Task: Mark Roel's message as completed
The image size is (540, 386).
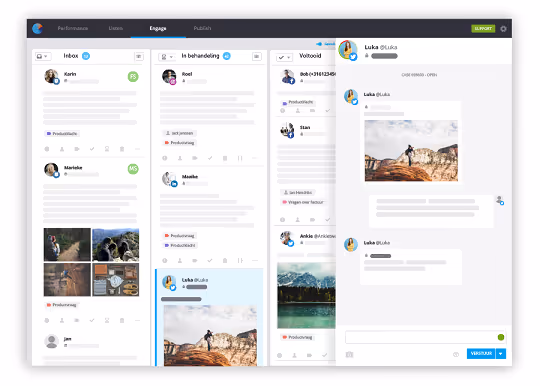Action: (x=210, y=158)
